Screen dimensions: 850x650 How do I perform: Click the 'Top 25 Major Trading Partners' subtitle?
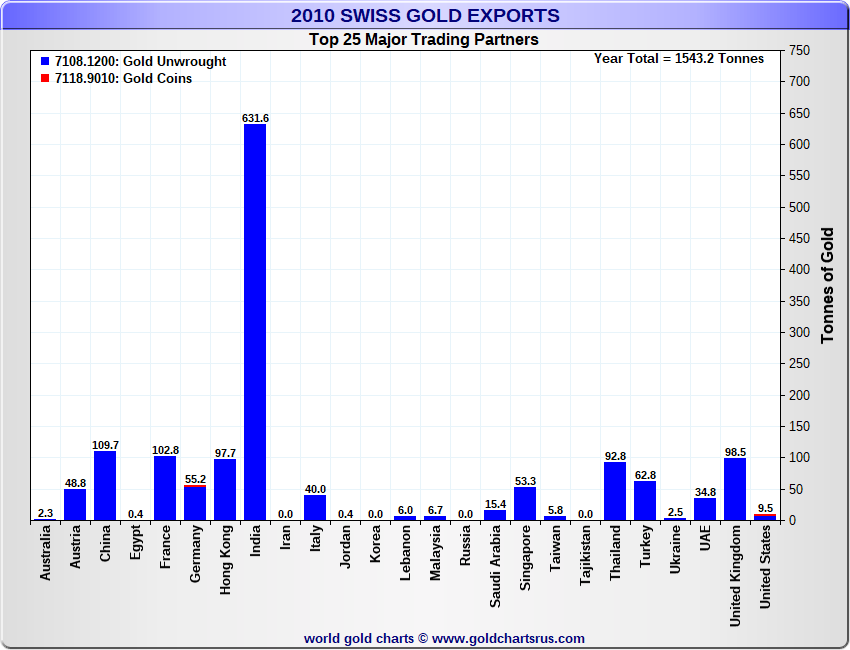(424, 40)
